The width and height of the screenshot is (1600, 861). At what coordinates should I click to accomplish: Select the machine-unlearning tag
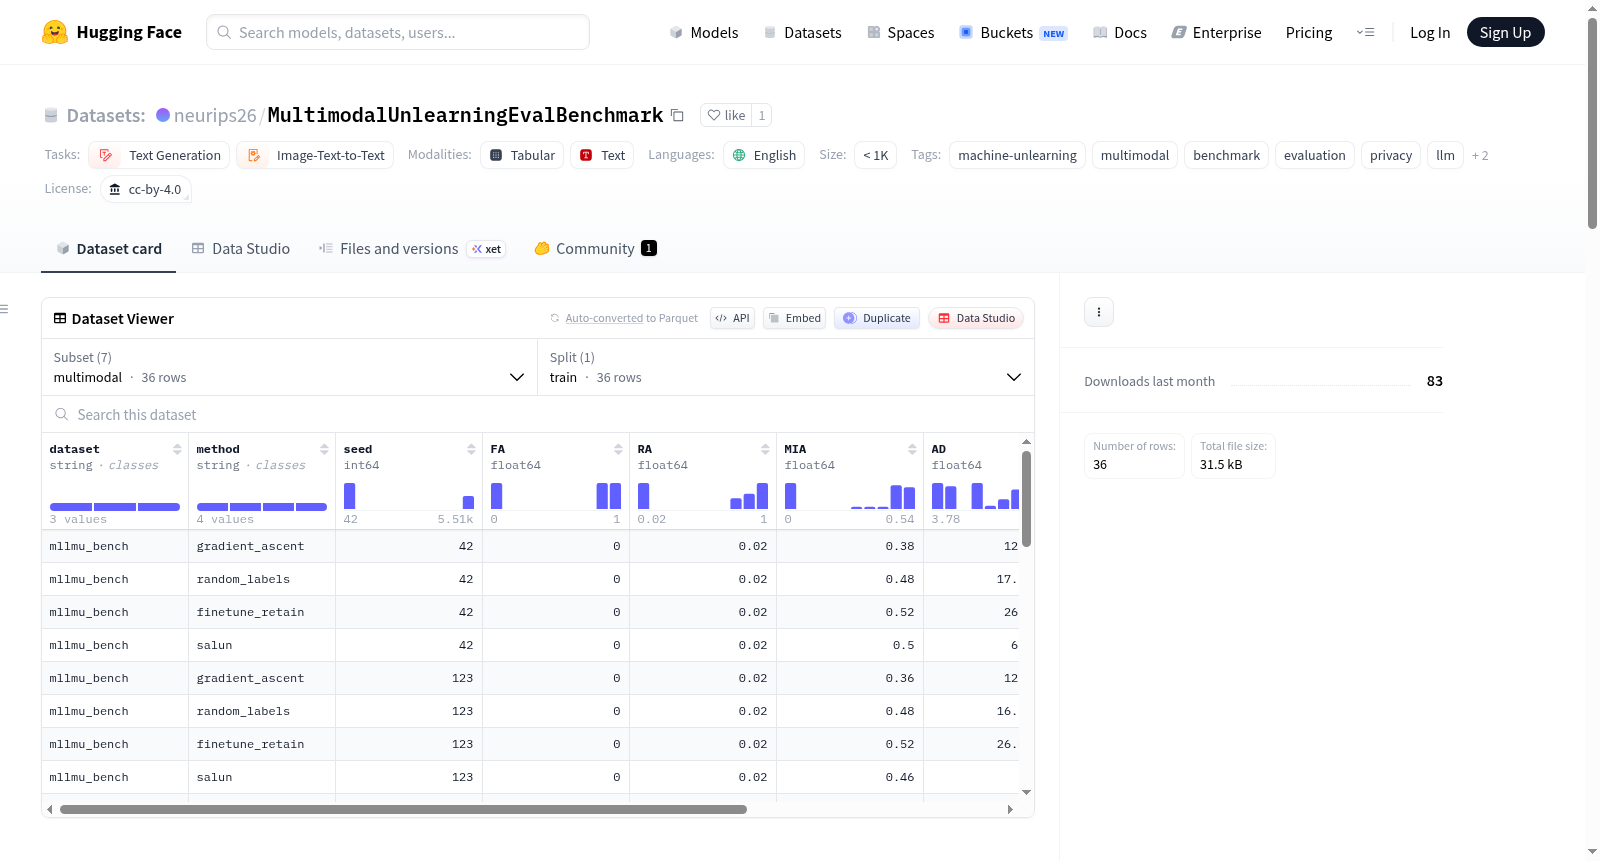(x=1017, y=155)
